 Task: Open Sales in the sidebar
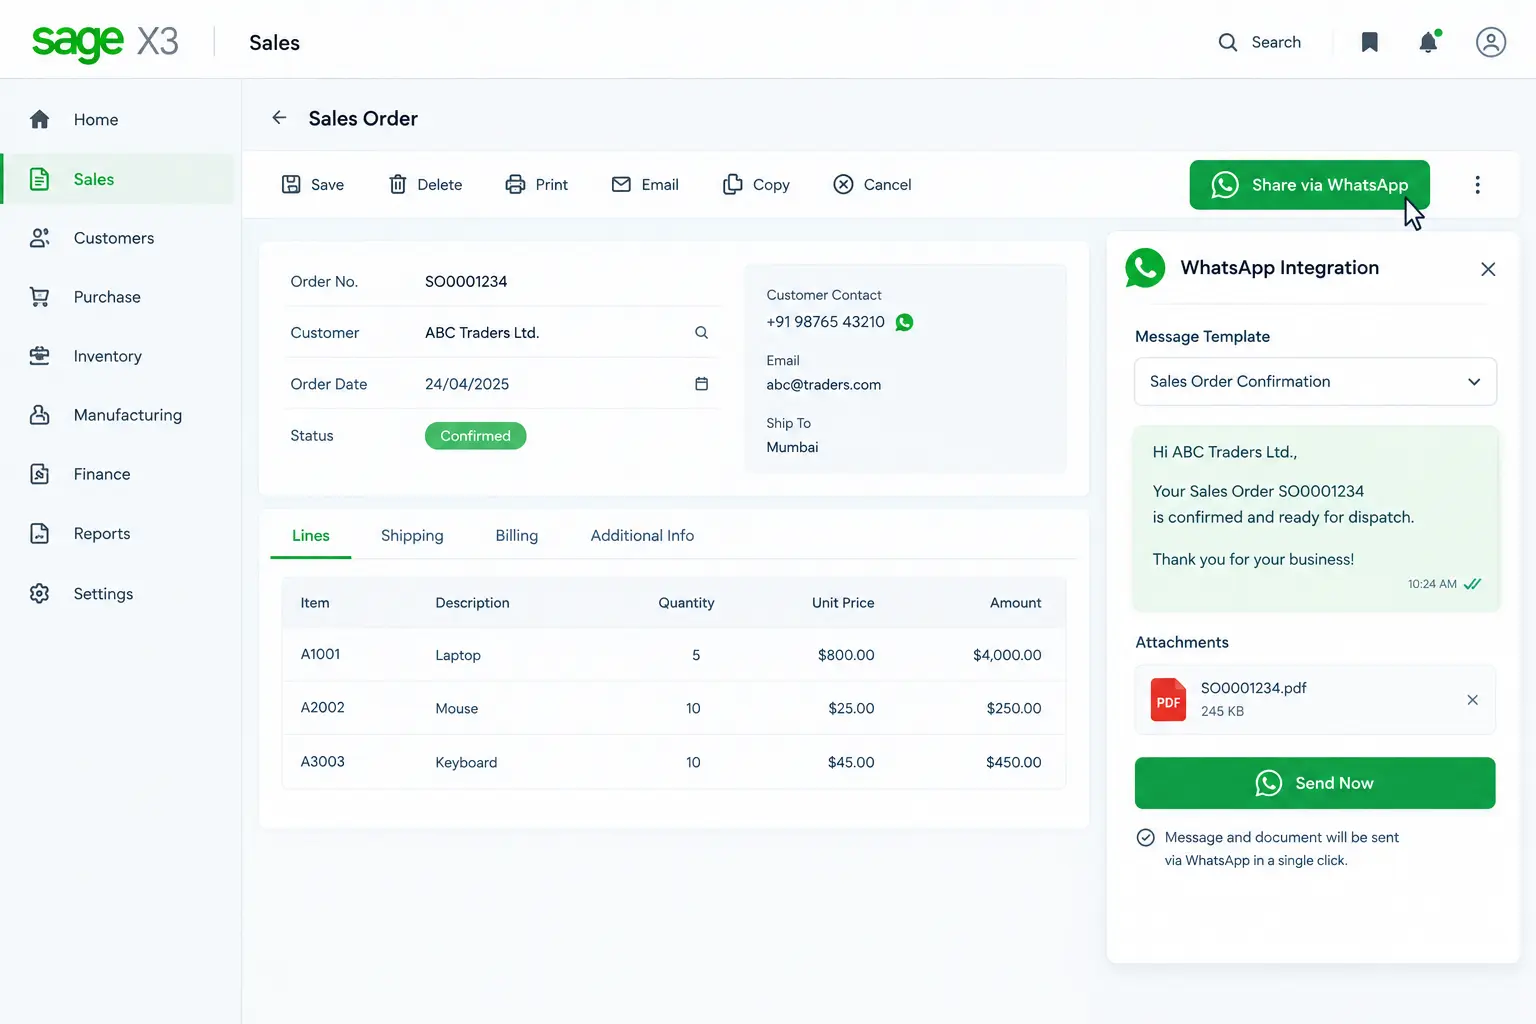tap(120, 179)
